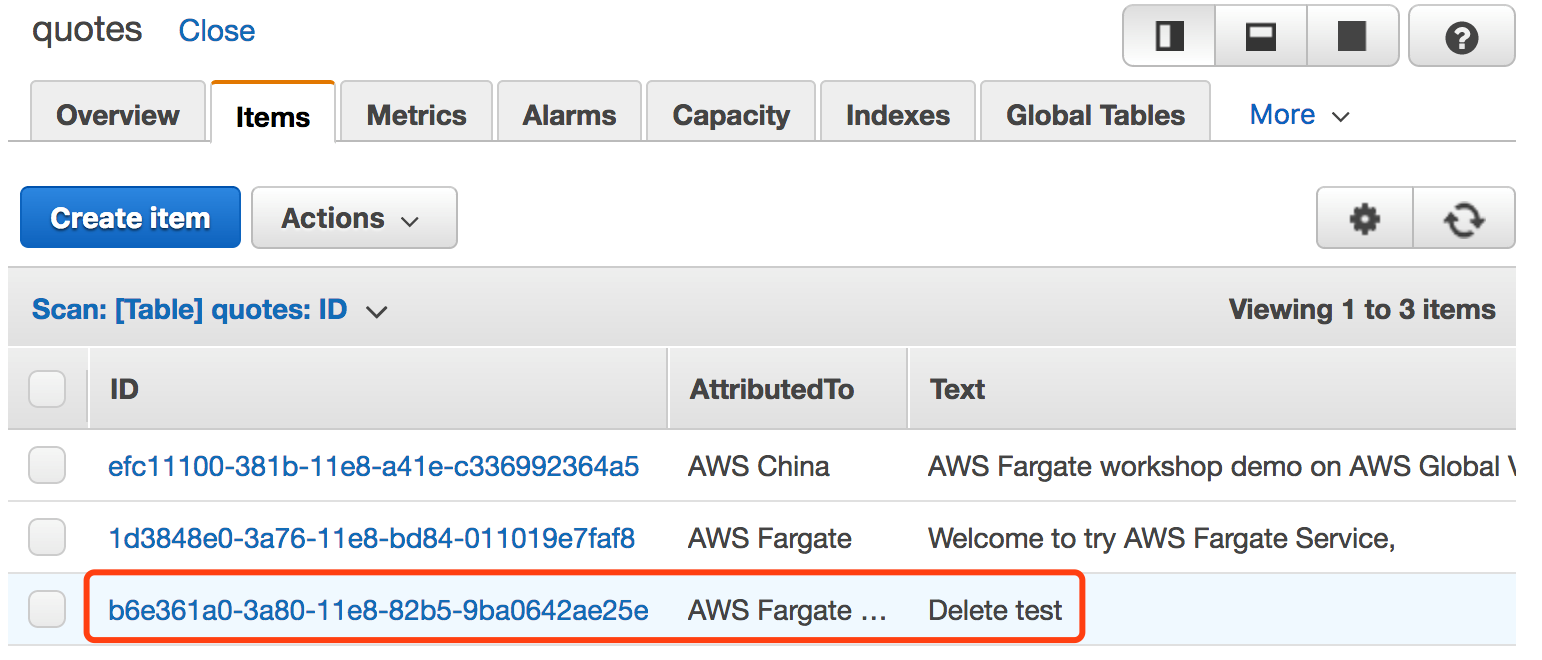Tick checkbox for Delete test item
The height and width of the screenshot is (660, 1542).
click(x=47, y=609)
